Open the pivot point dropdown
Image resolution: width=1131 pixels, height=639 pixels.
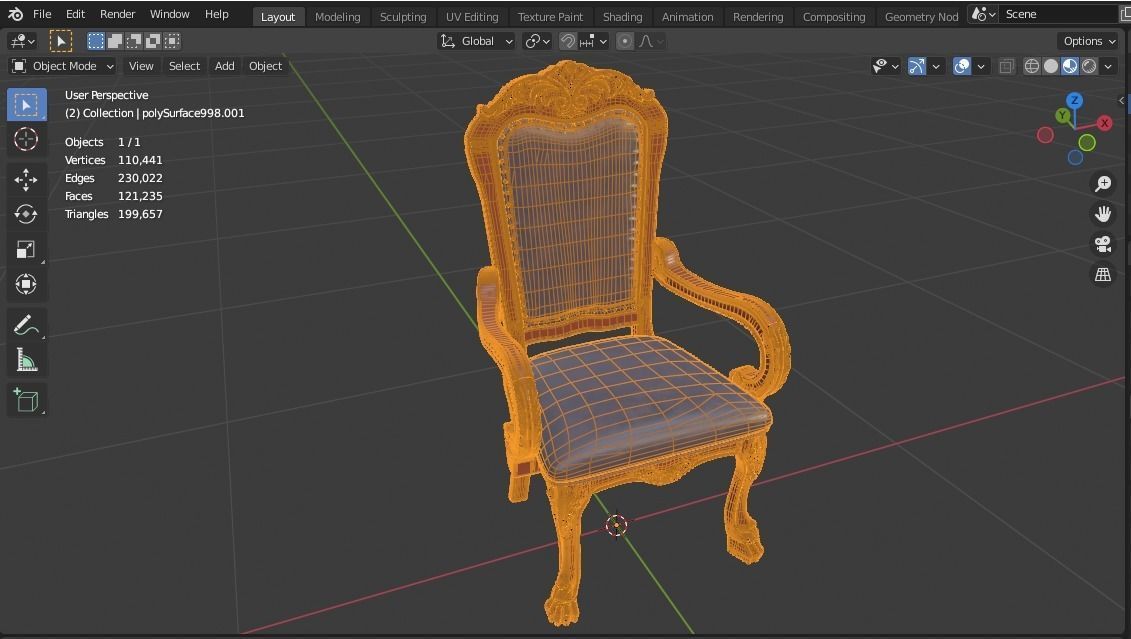pos(537,41)
